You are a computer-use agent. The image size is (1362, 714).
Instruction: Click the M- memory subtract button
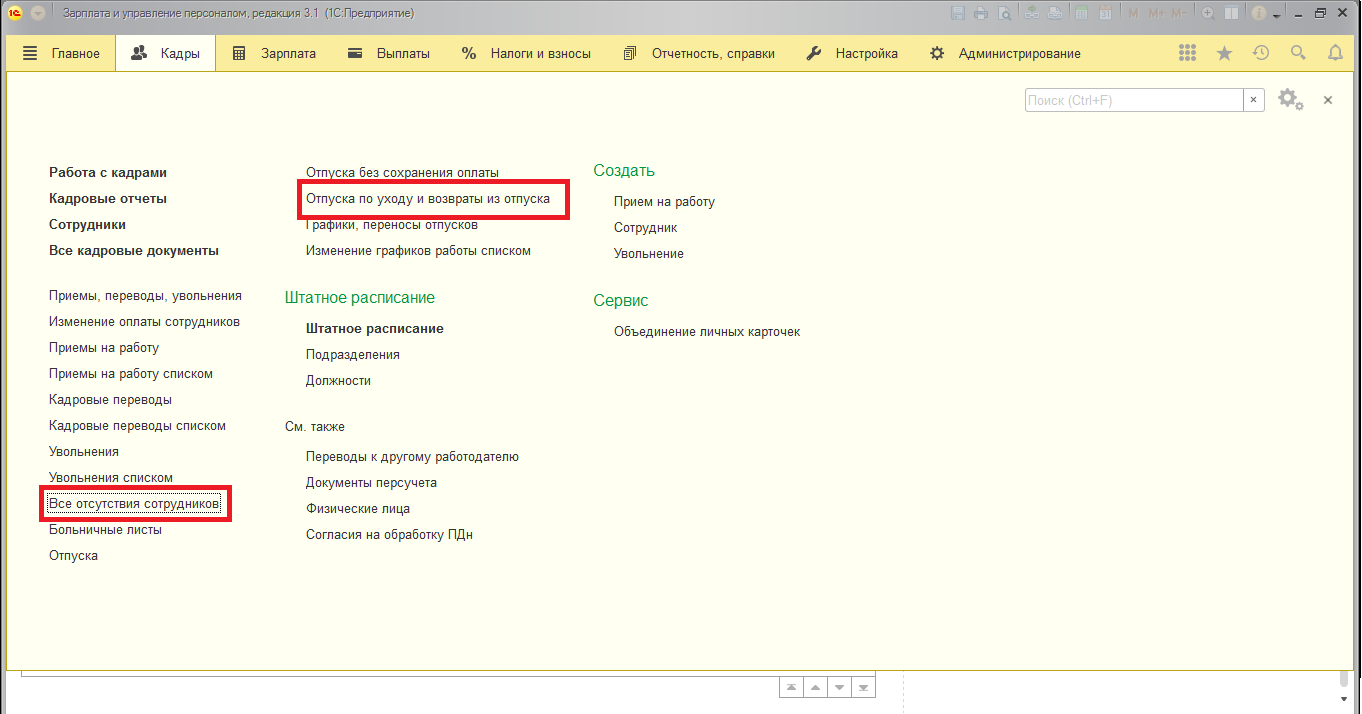pos(1179,13)
